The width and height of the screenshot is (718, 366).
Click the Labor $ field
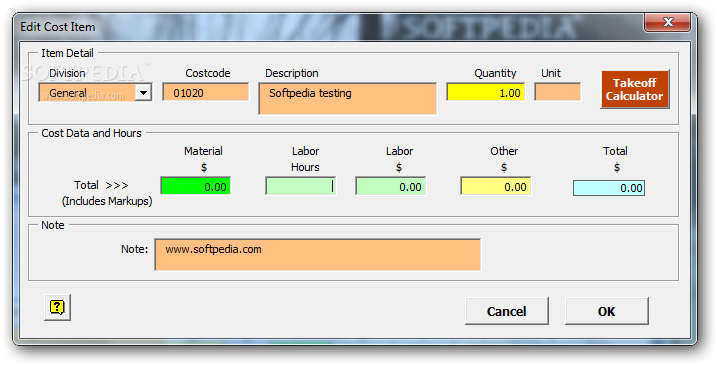click(391, 187)
